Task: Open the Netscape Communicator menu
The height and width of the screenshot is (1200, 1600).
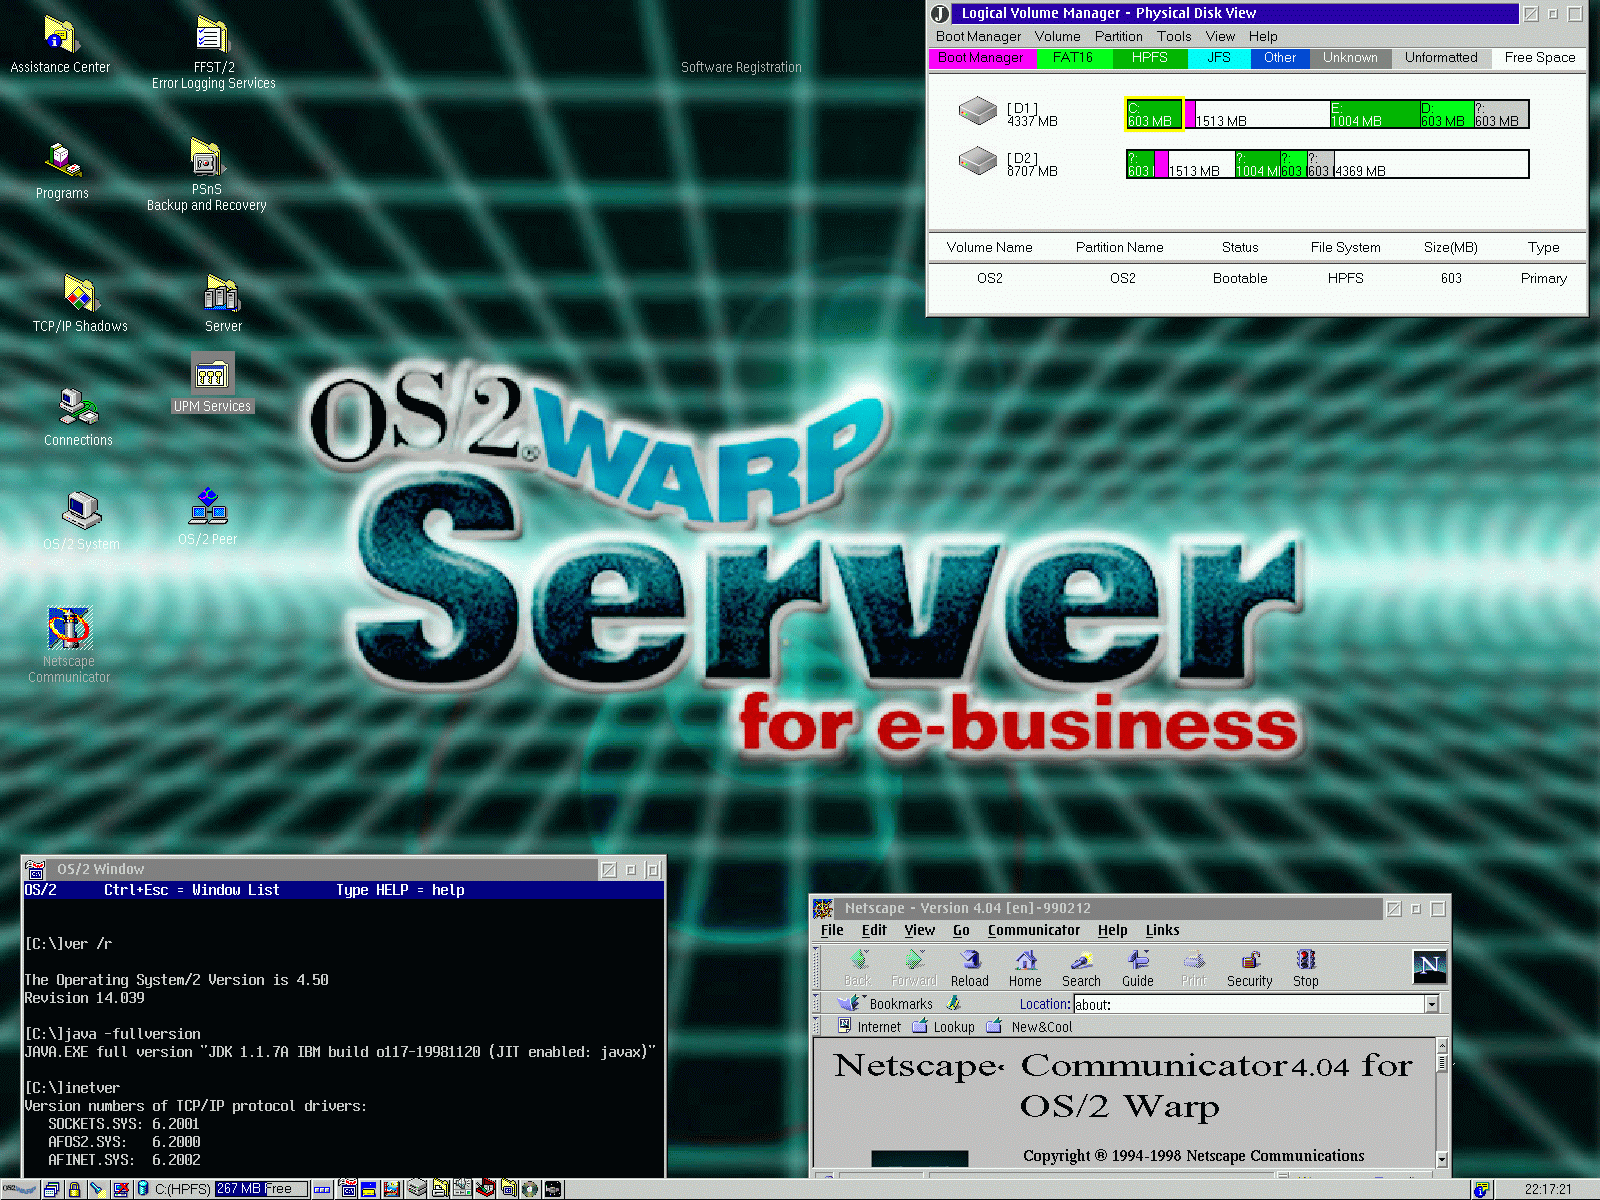Action: 1033,930
